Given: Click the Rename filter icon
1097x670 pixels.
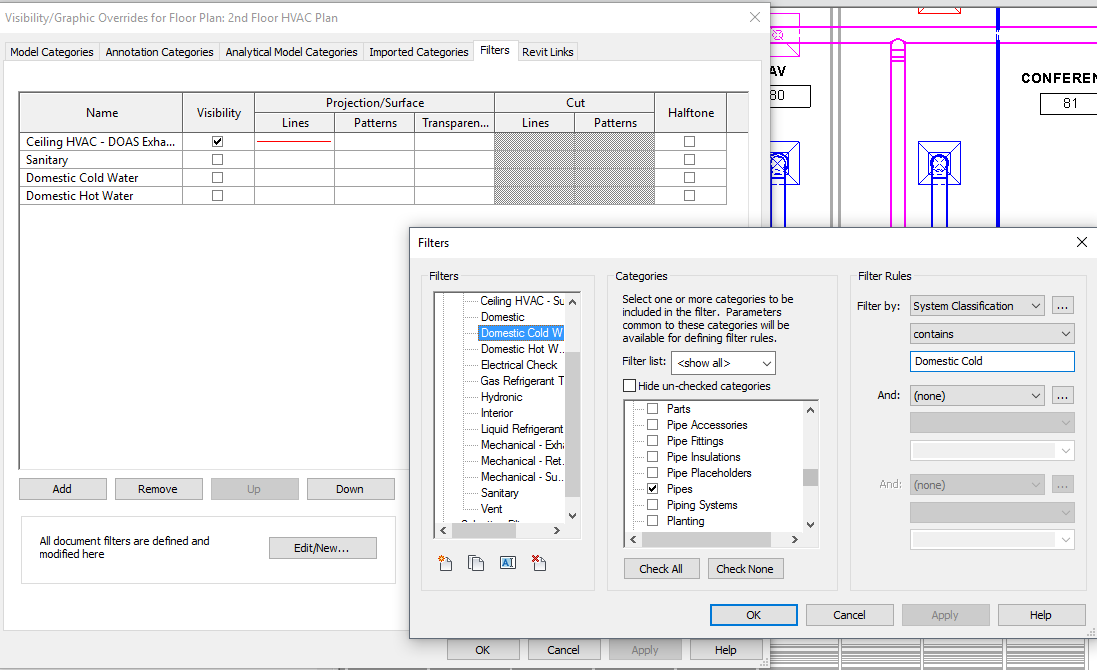Looking at the screenshot, I should point(508,563).
